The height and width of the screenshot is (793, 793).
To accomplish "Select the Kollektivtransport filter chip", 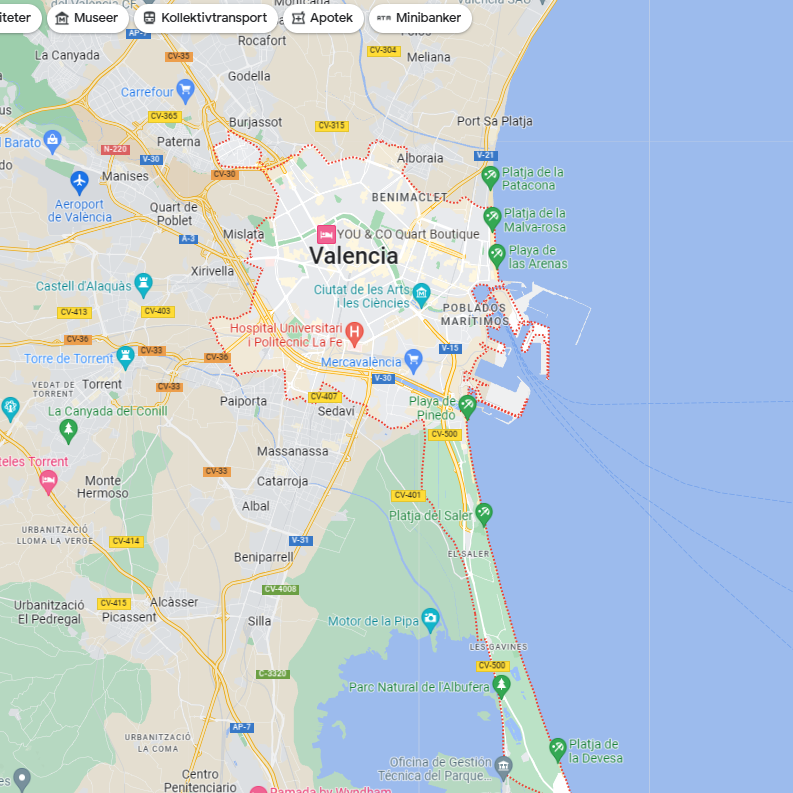I will (205, 18).
